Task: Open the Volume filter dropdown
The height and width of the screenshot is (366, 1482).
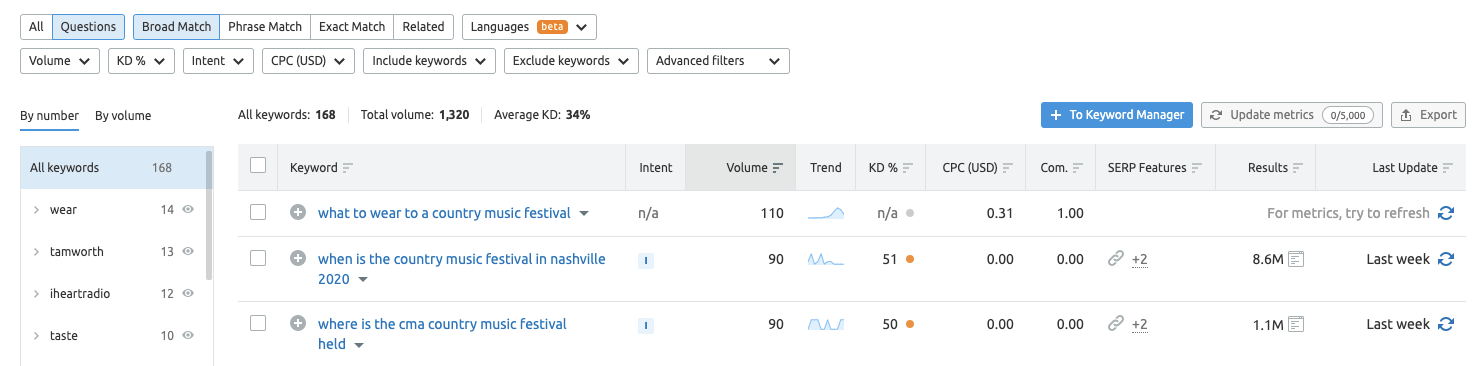Action: (60, 61)
